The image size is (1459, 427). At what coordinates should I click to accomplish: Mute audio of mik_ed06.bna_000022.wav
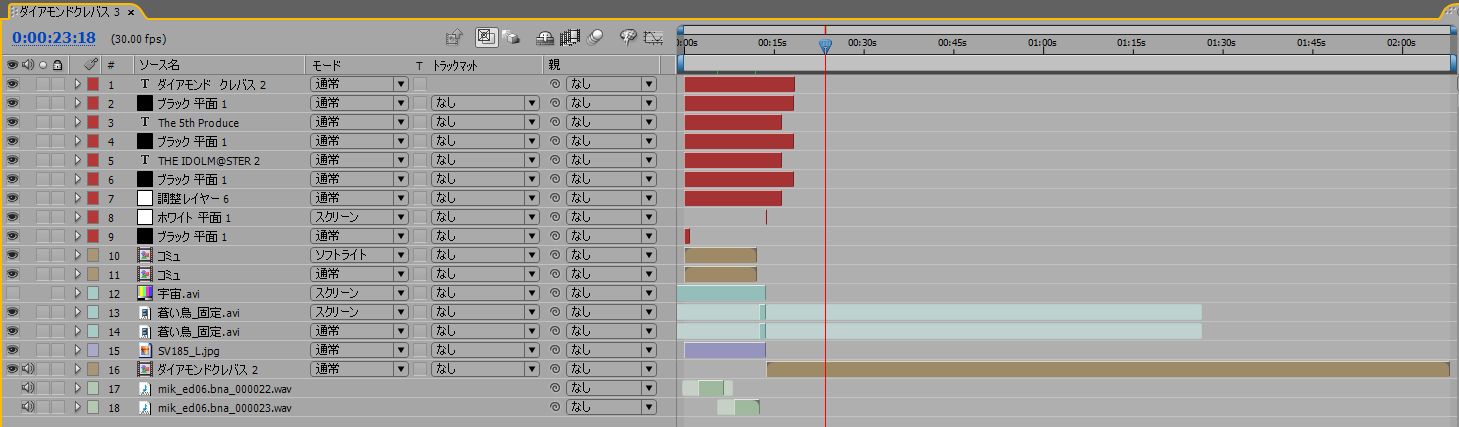pyautogui.click(x=28, y=388)
